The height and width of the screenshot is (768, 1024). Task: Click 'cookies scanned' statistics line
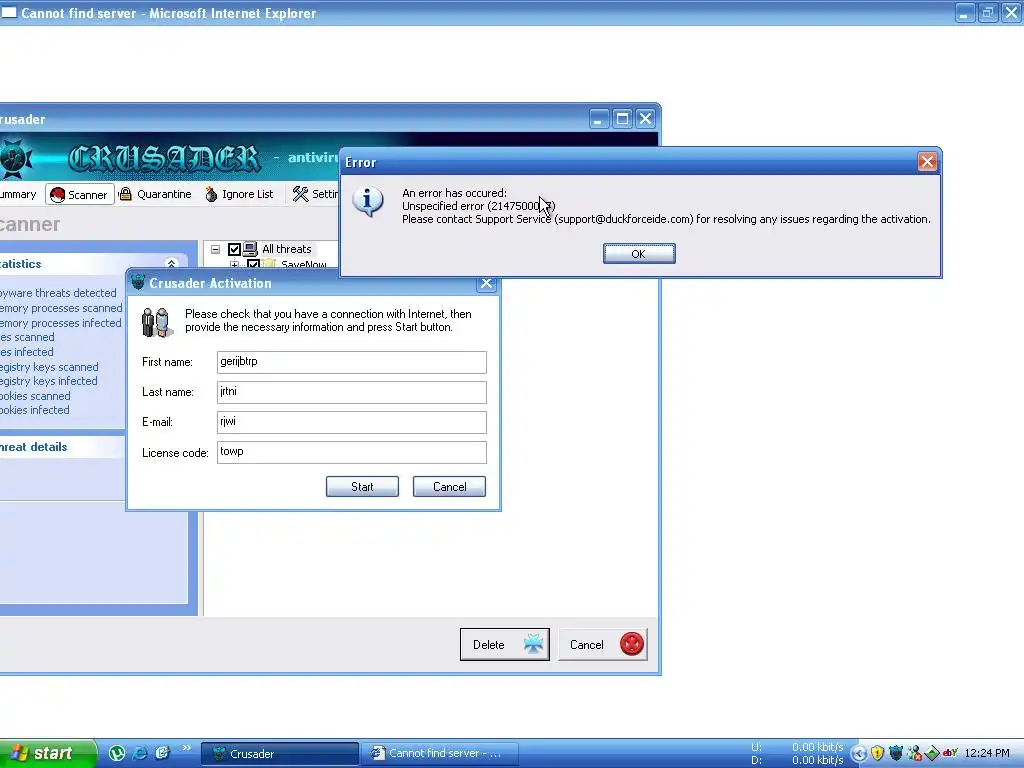click(x=35, y=396)
